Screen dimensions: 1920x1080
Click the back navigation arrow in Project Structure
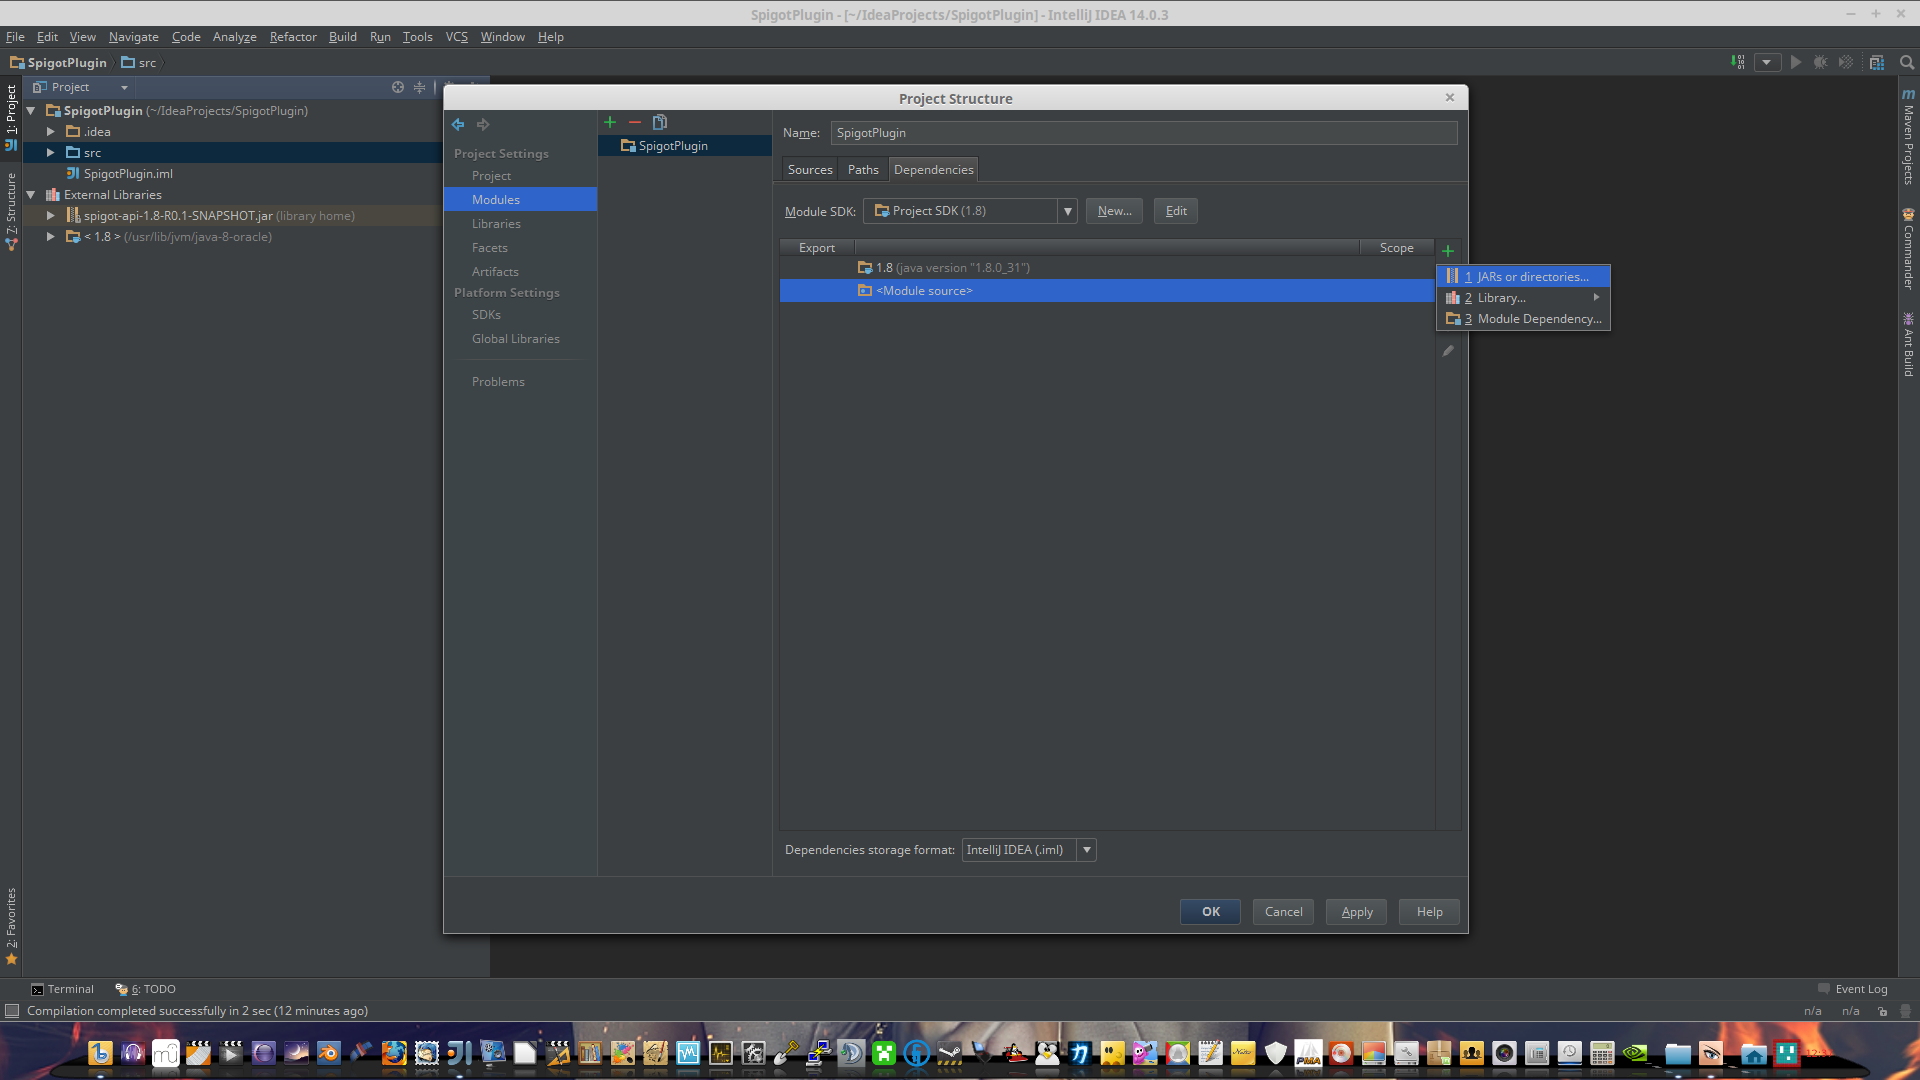(459, 124)
